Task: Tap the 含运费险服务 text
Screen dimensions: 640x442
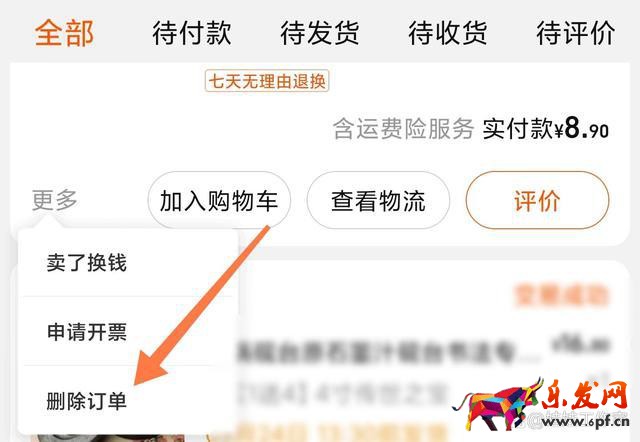Action: (404, 129)
